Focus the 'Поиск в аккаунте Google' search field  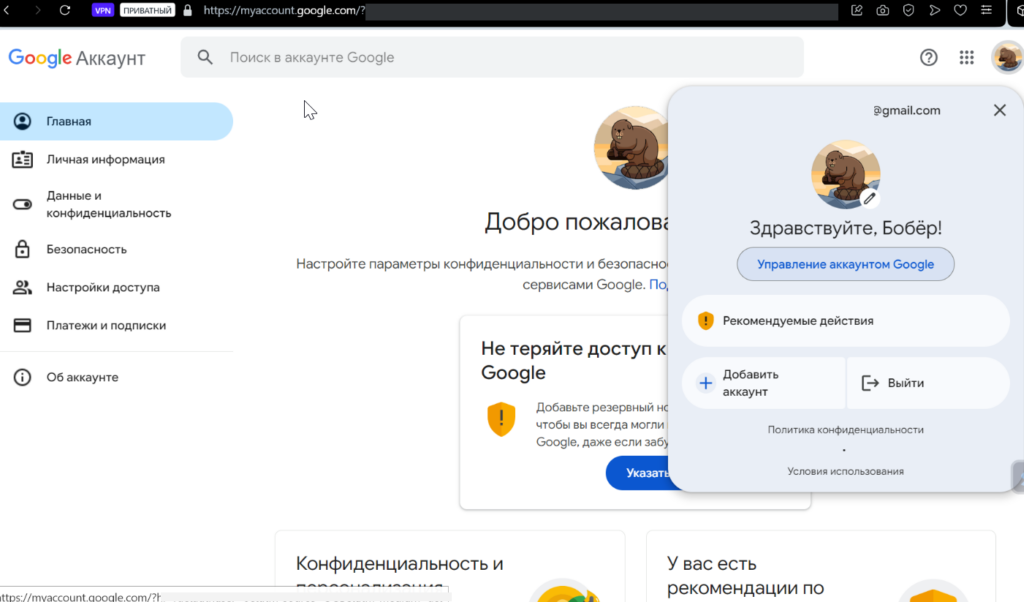492,57
